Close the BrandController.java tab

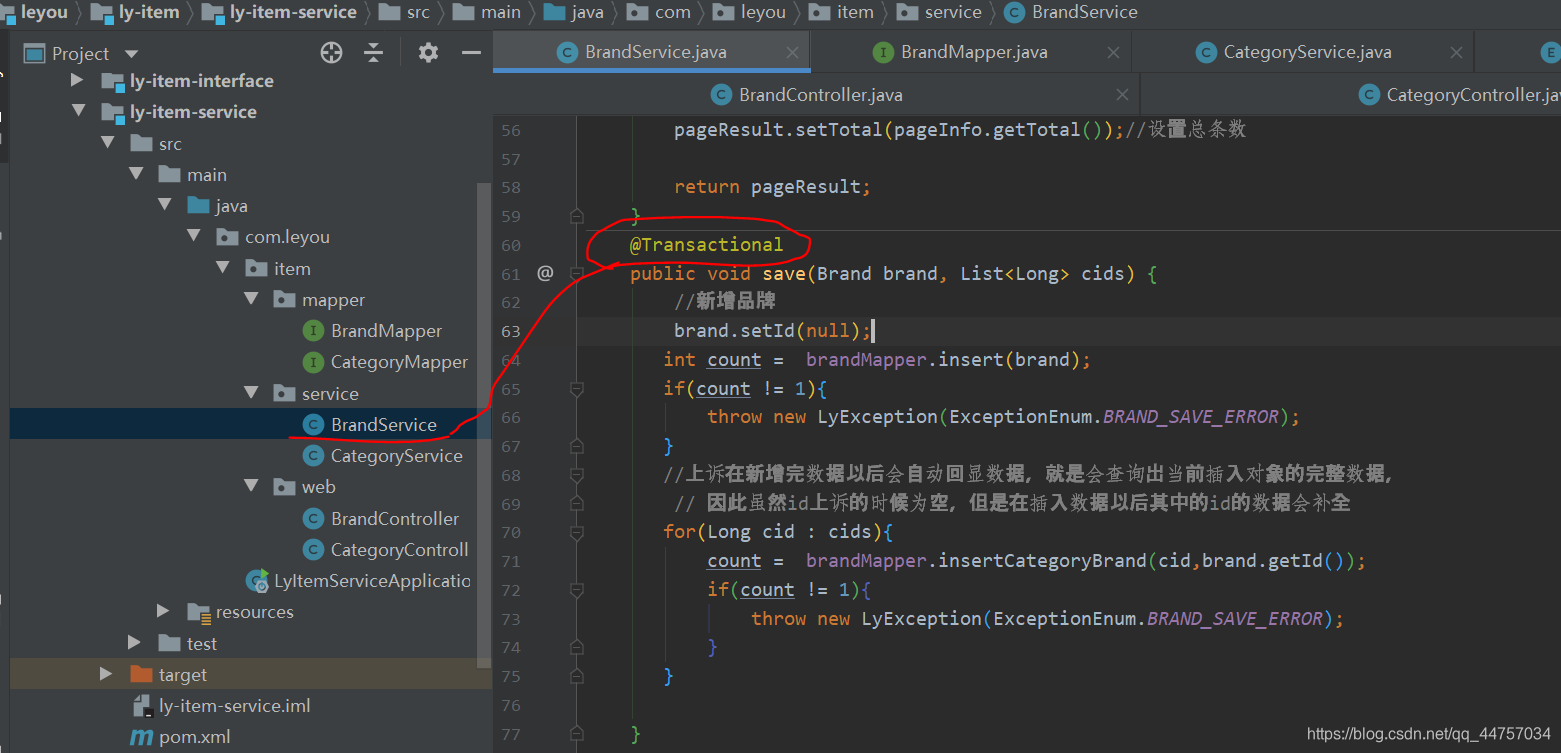(x=1122, y=95)
